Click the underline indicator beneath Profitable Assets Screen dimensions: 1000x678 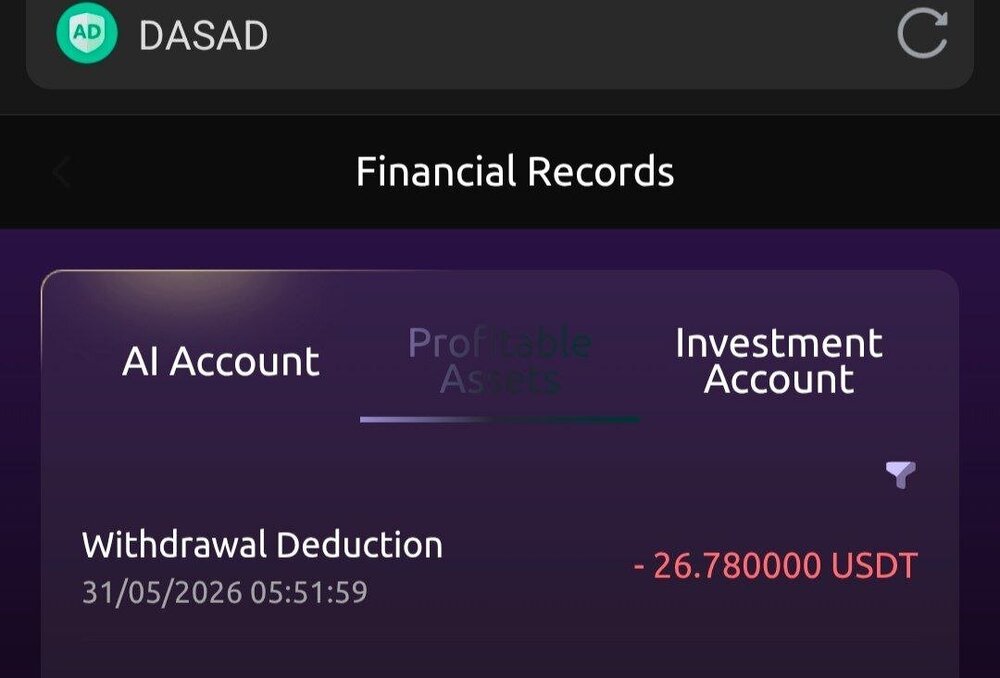pyautogui.click(x=500, y=419)
